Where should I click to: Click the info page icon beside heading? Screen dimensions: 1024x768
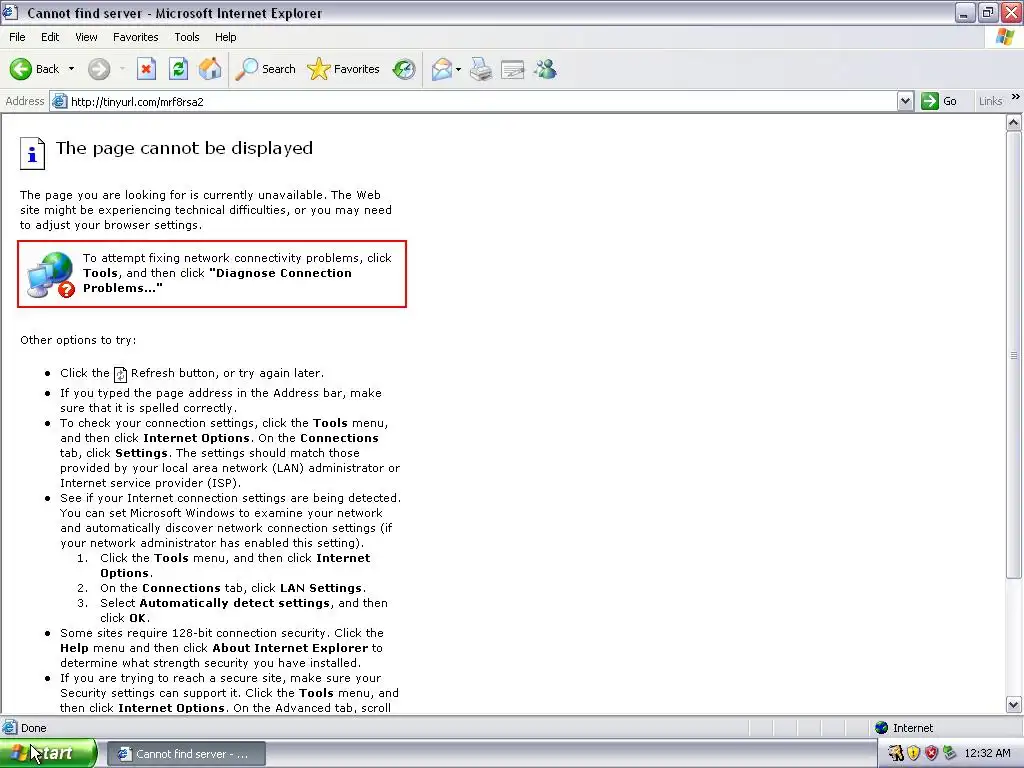[32, 153]
